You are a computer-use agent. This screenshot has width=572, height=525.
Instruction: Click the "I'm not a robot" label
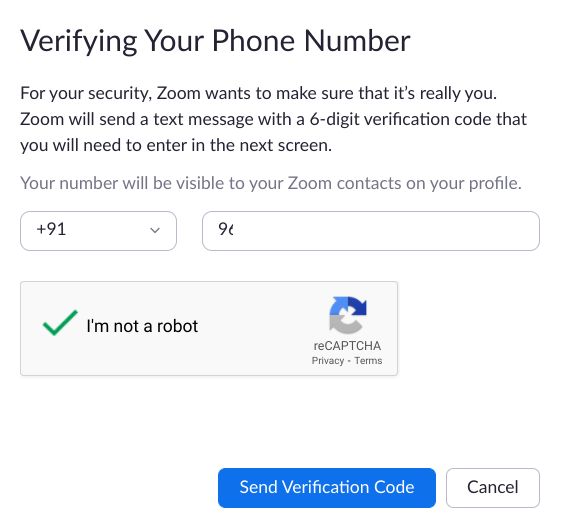[142, 326]
